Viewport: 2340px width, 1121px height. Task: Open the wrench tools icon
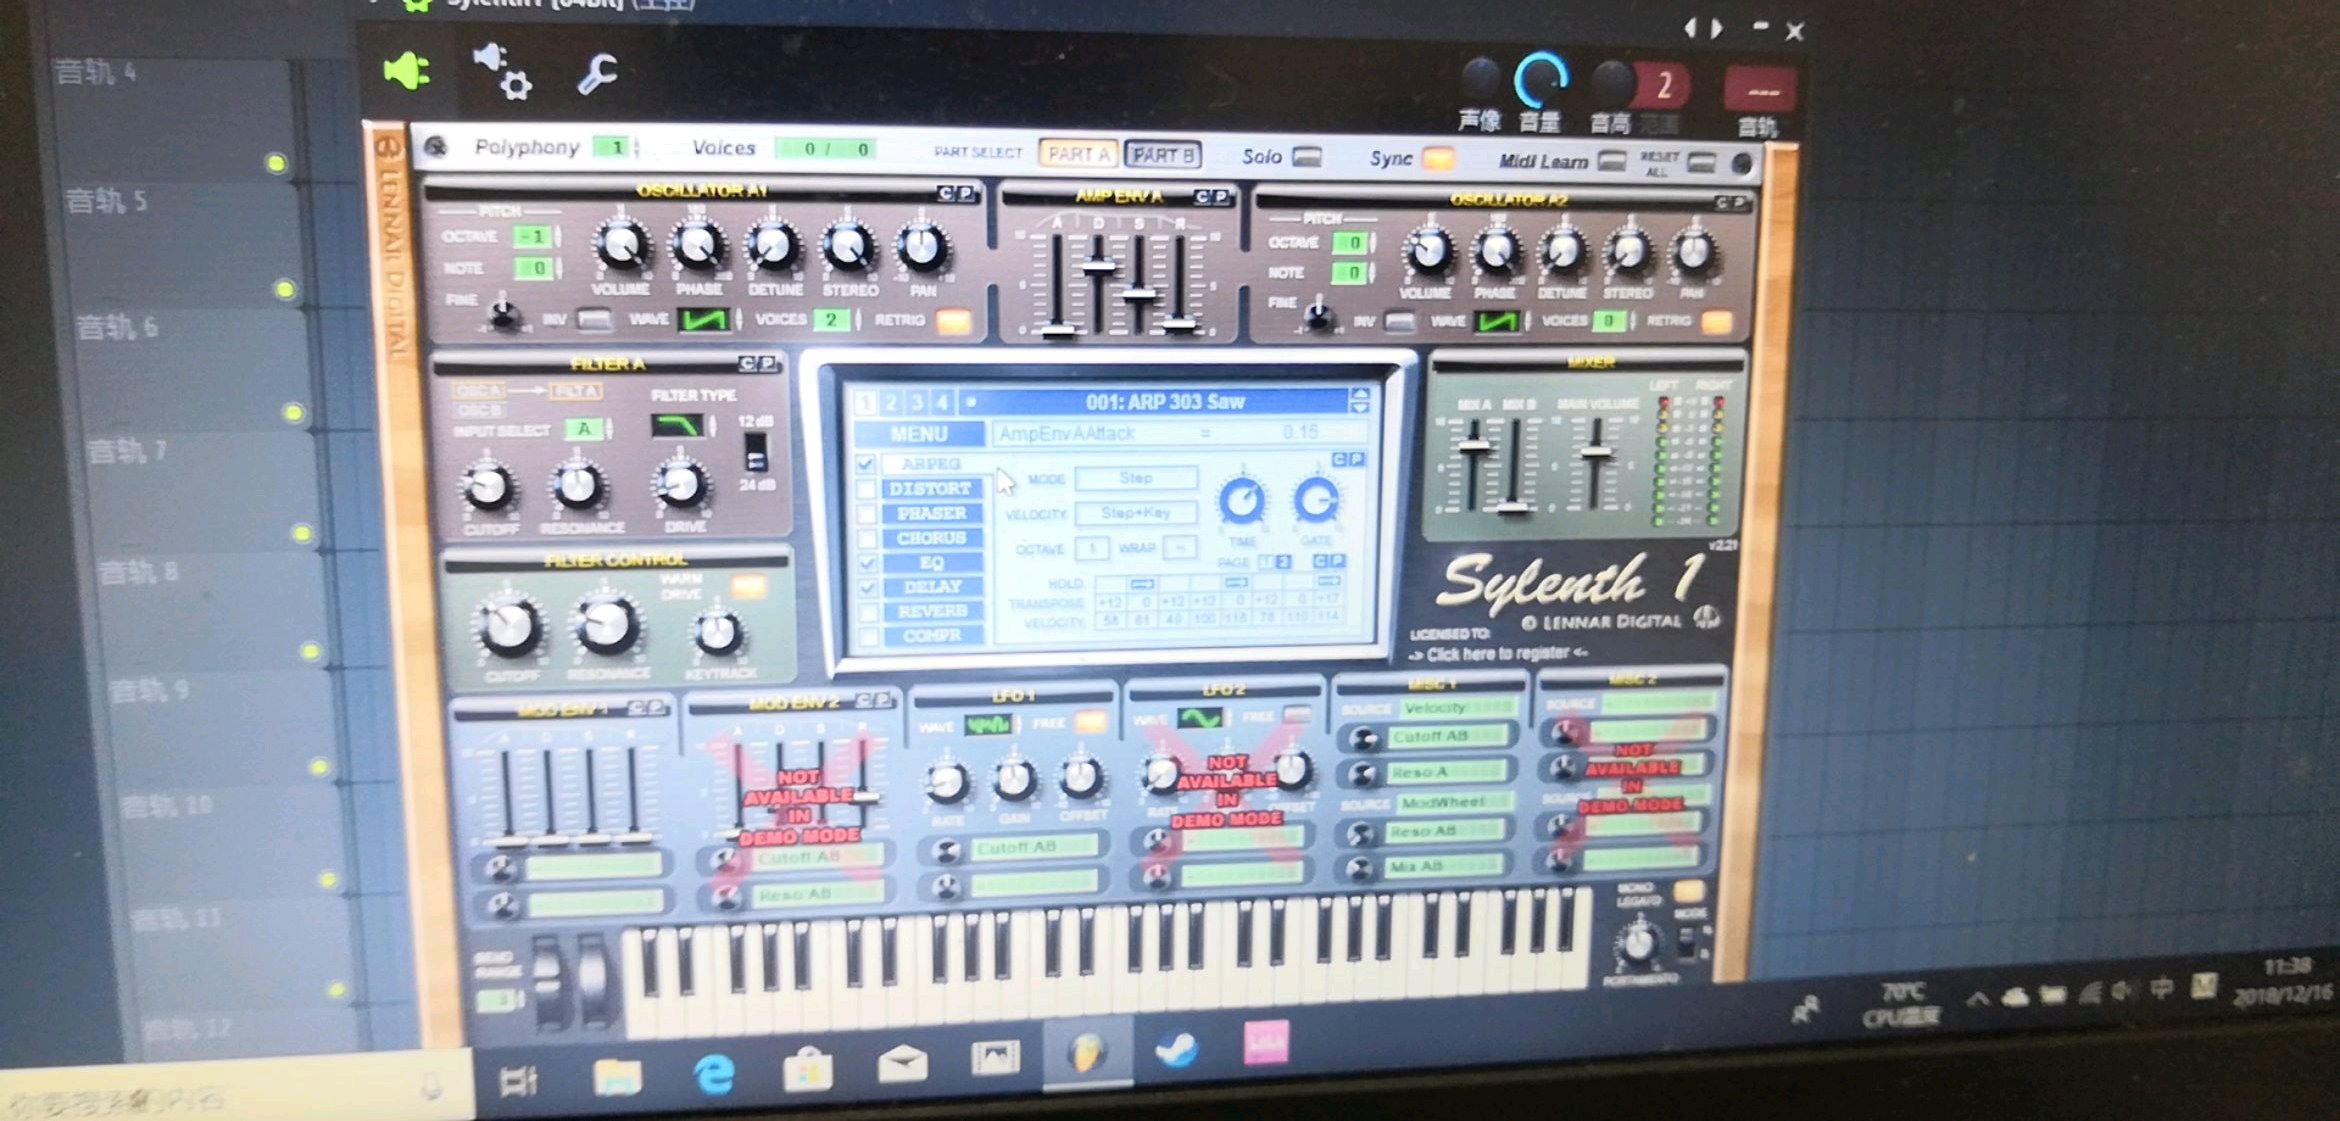coord(597,74)
